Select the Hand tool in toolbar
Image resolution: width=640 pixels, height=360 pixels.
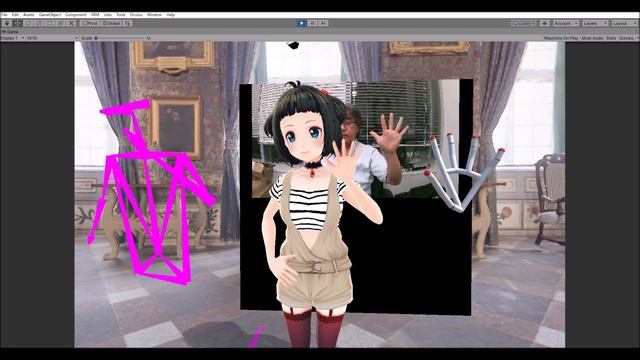[7, 23]
